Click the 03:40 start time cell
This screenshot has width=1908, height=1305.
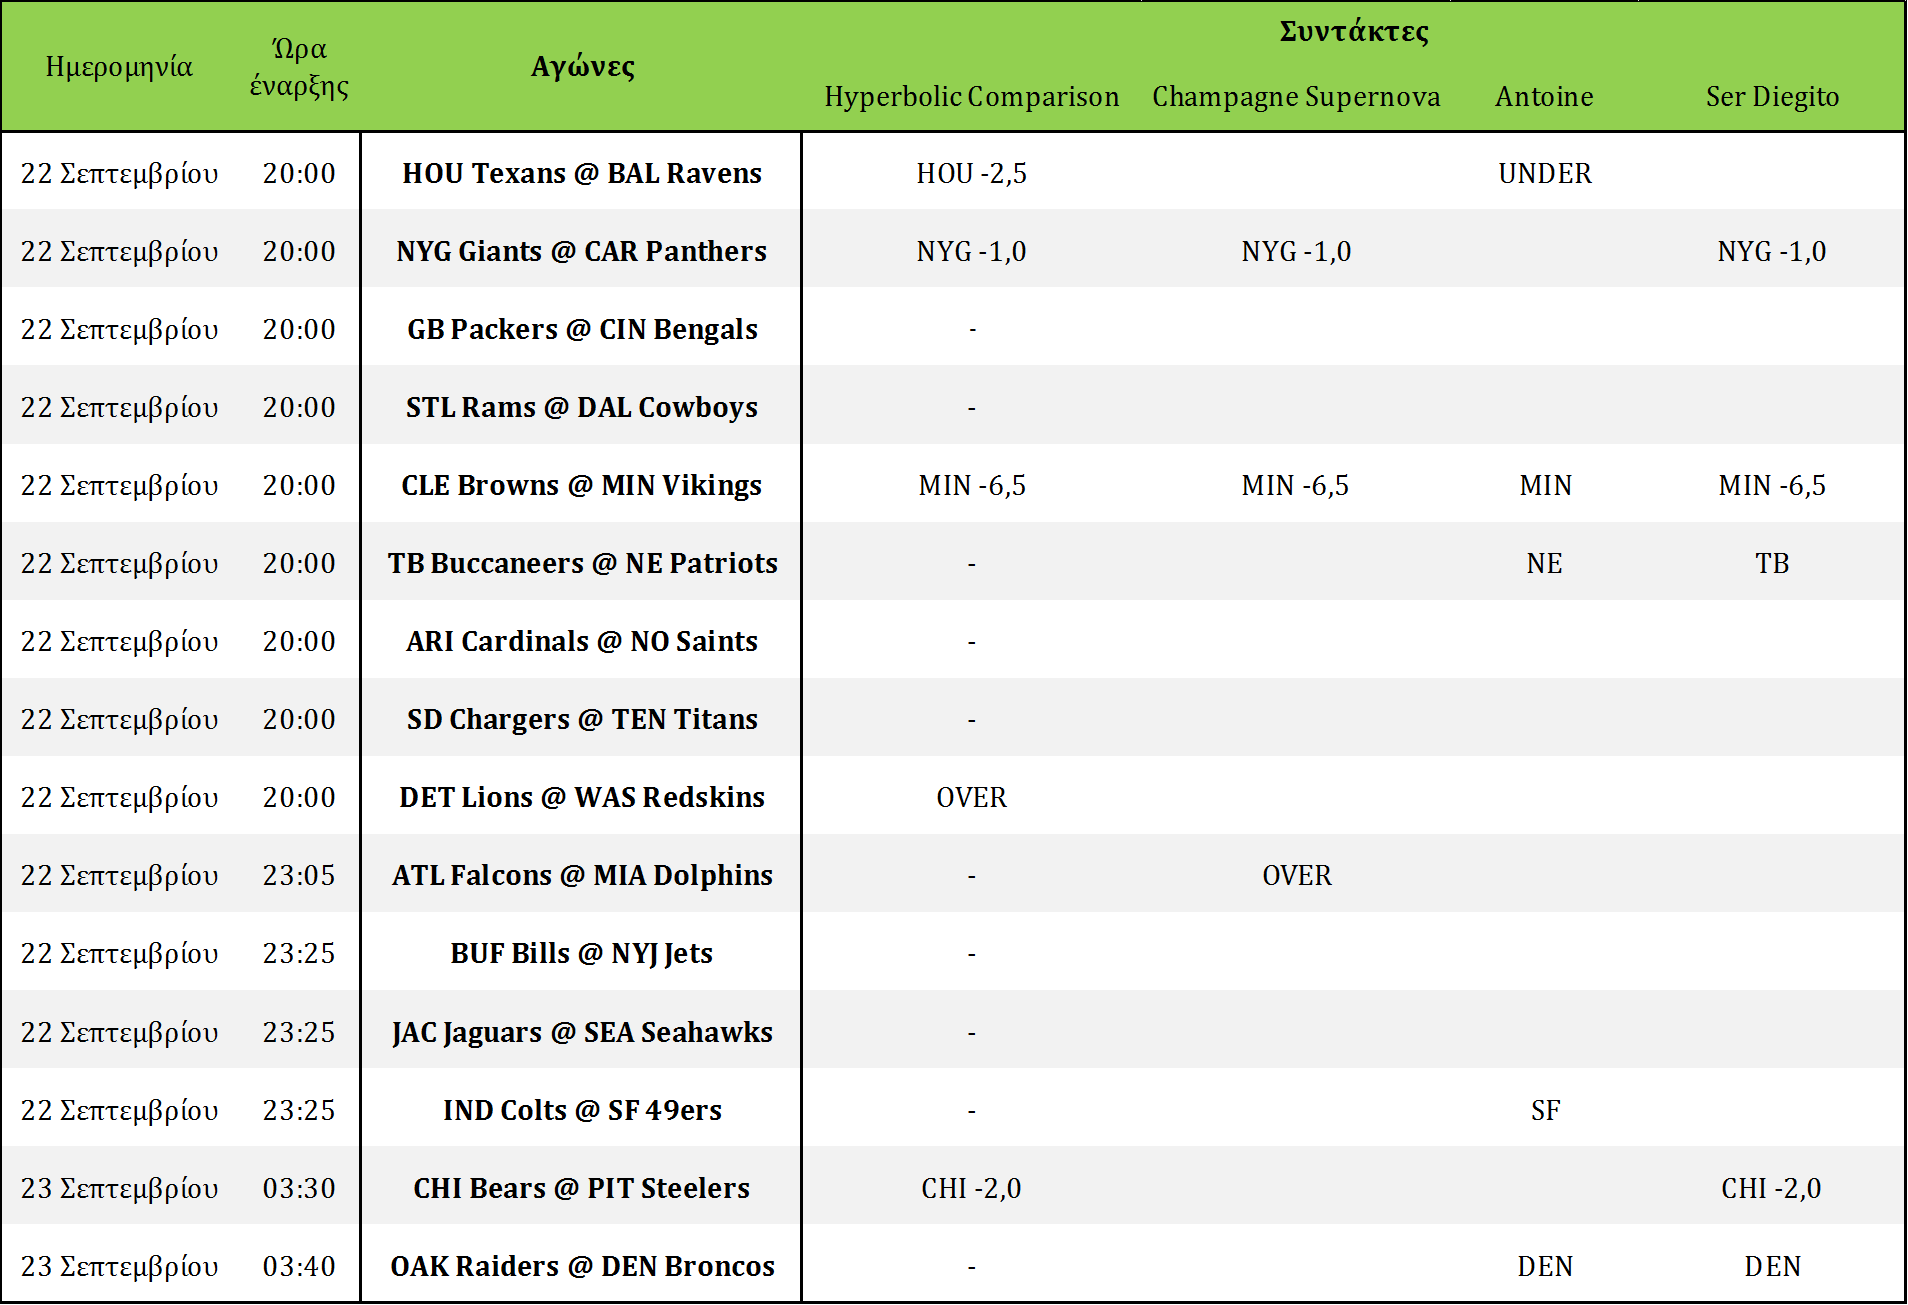[x=299, y=1267]
